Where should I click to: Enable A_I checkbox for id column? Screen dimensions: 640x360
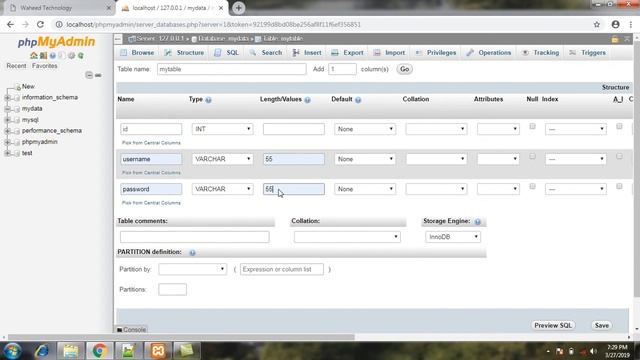click(x=619, y=127)
